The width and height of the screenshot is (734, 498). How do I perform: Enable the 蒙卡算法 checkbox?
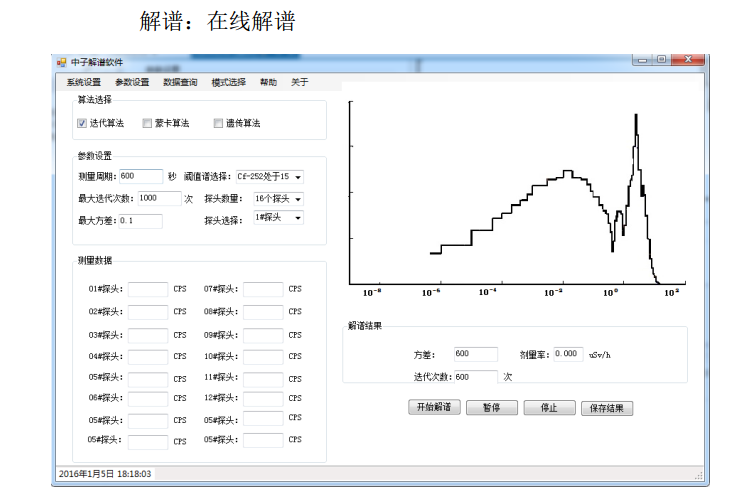(147, 123)
